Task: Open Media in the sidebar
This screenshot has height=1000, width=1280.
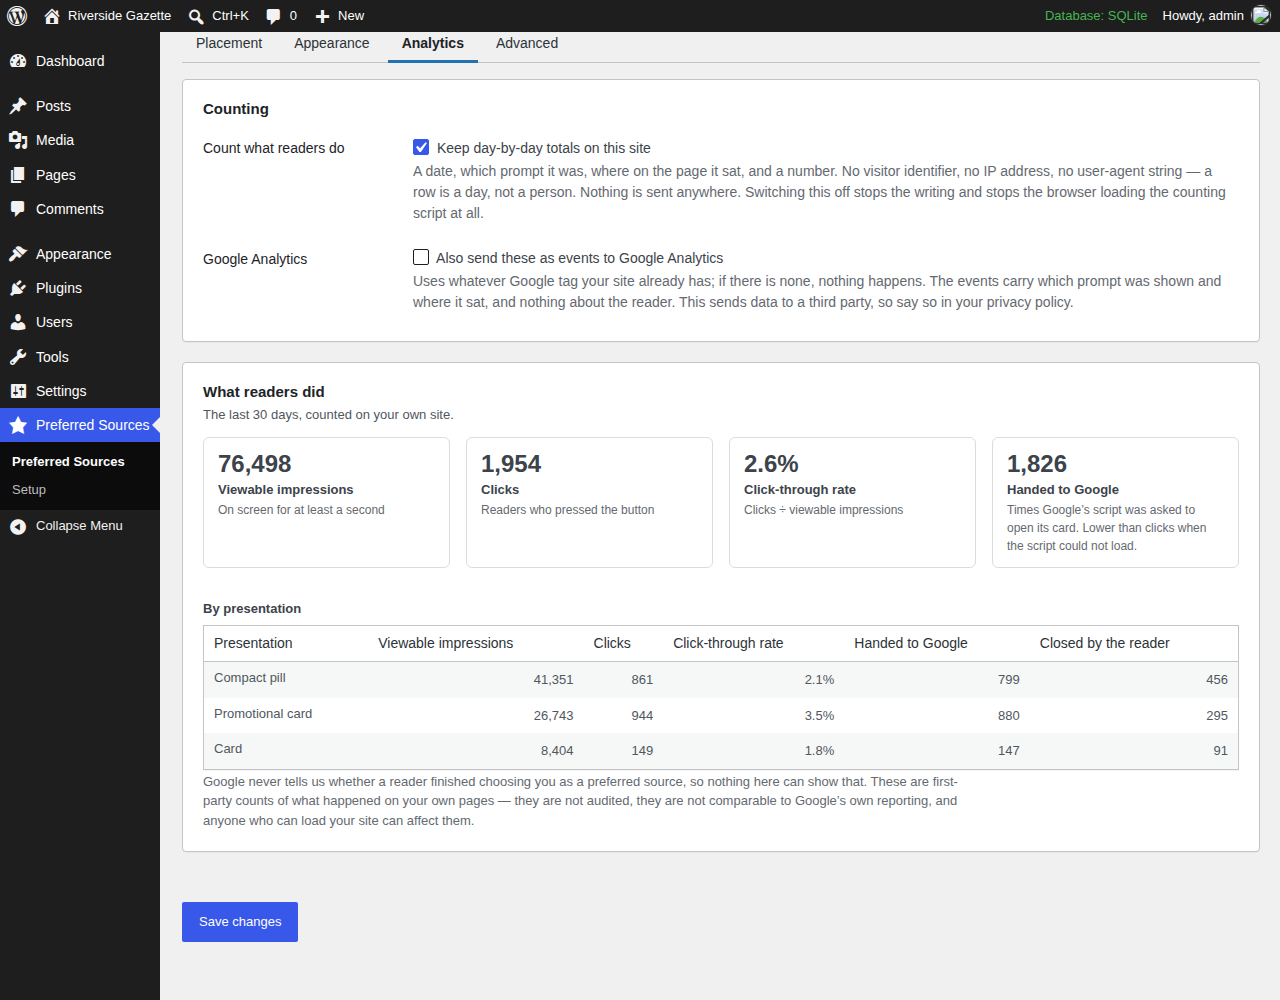Action: (80, 140)
